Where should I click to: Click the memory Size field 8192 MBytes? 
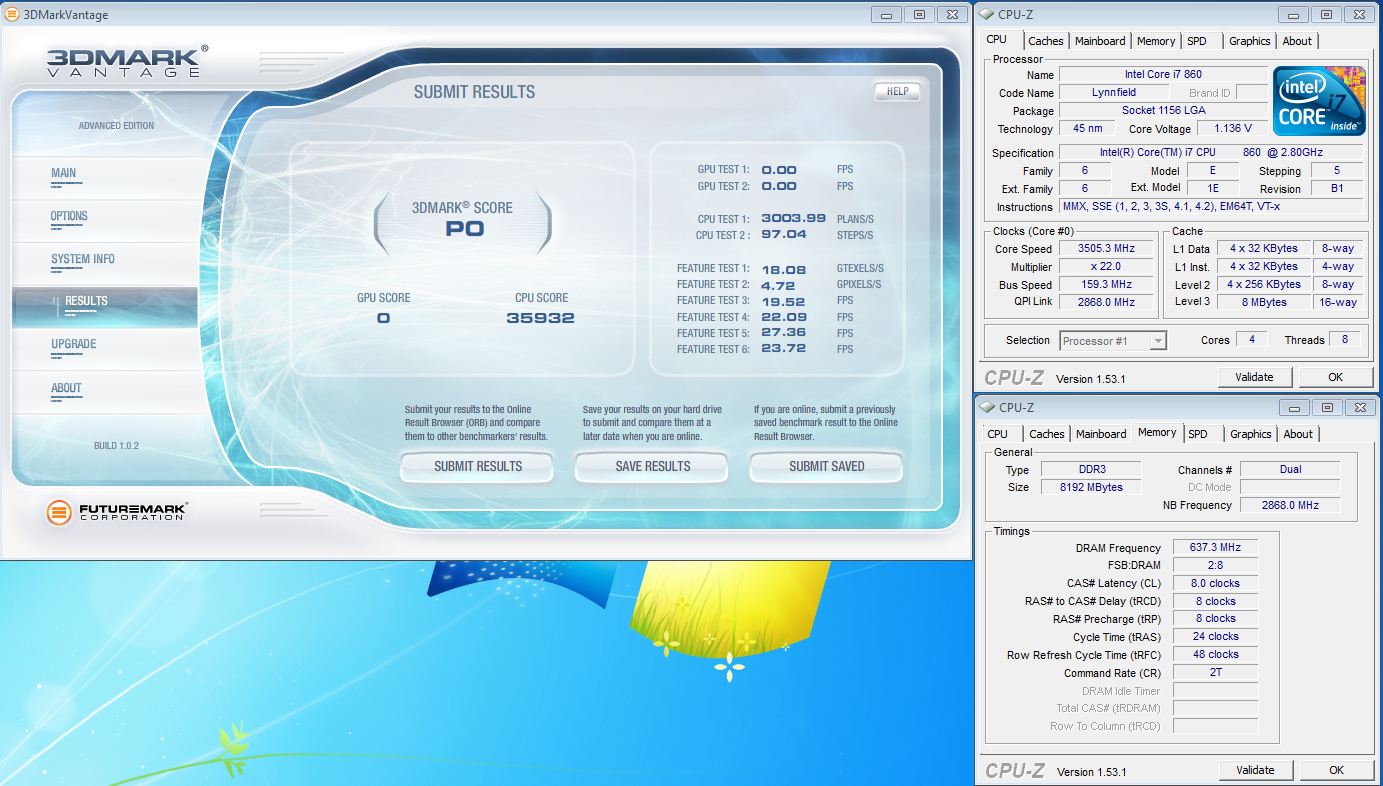tap(1091, 487)
